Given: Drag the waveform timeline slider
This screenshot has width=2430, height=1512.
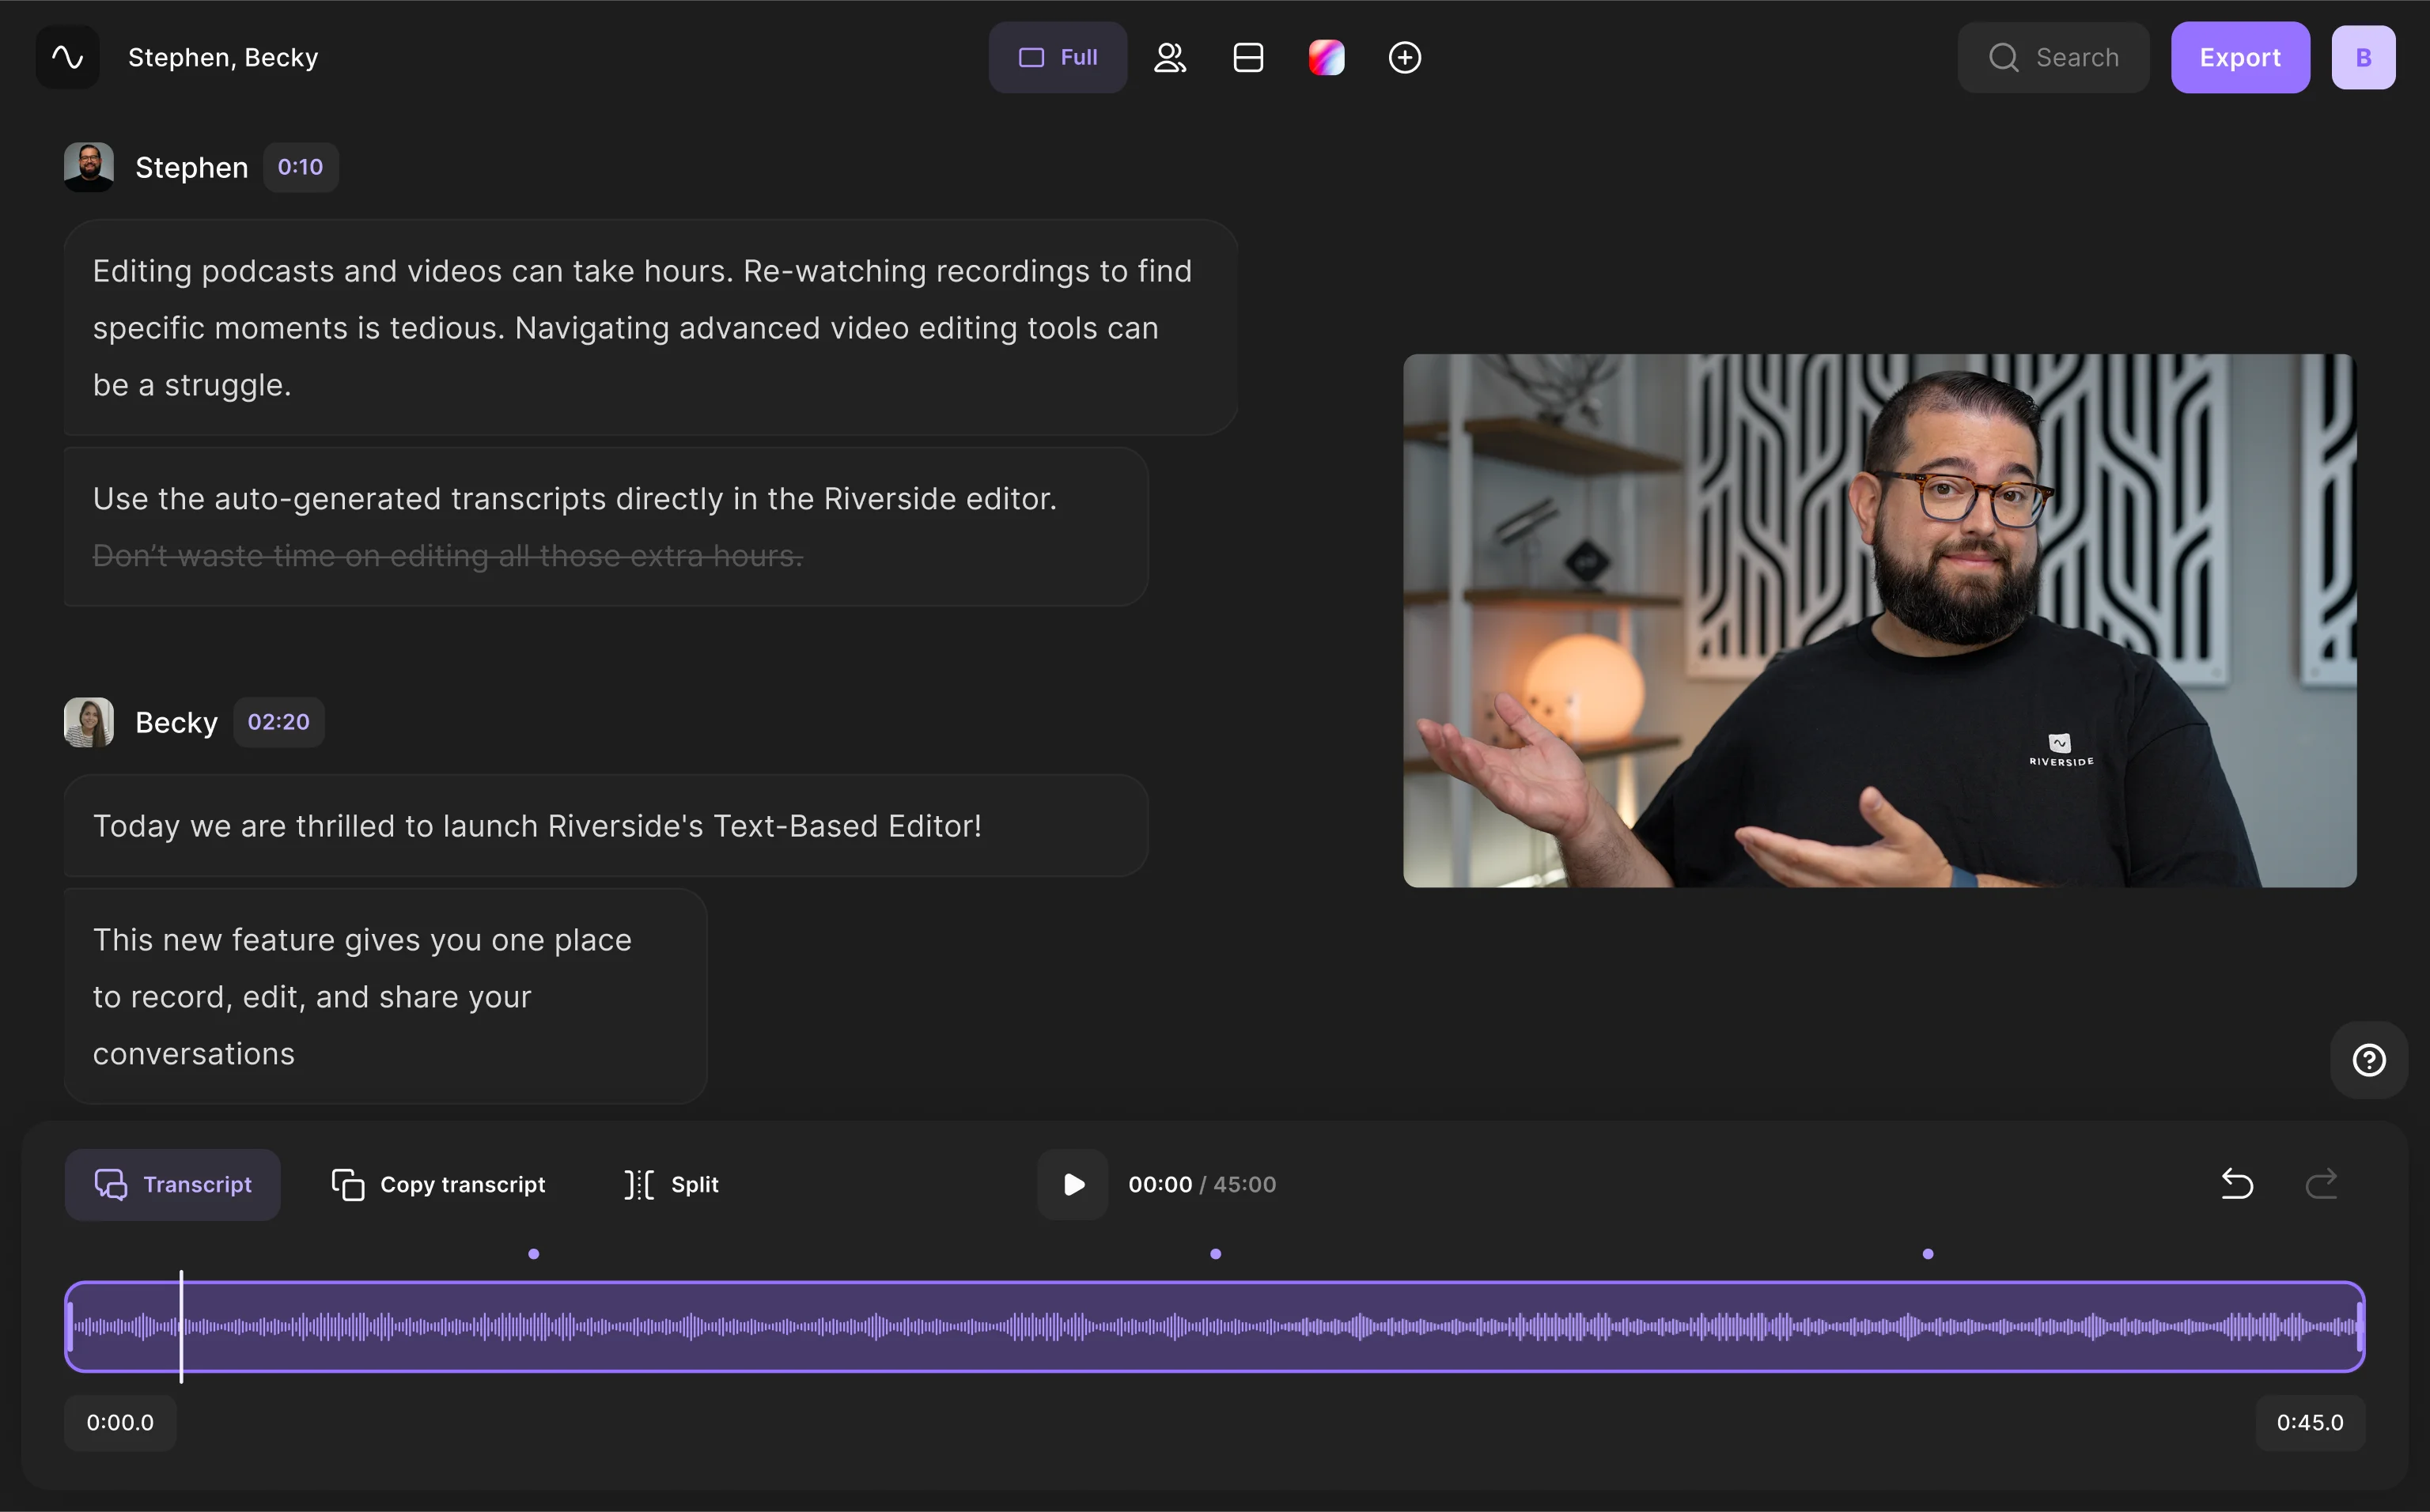Looking at the screenshot, I should (181, 1328).
